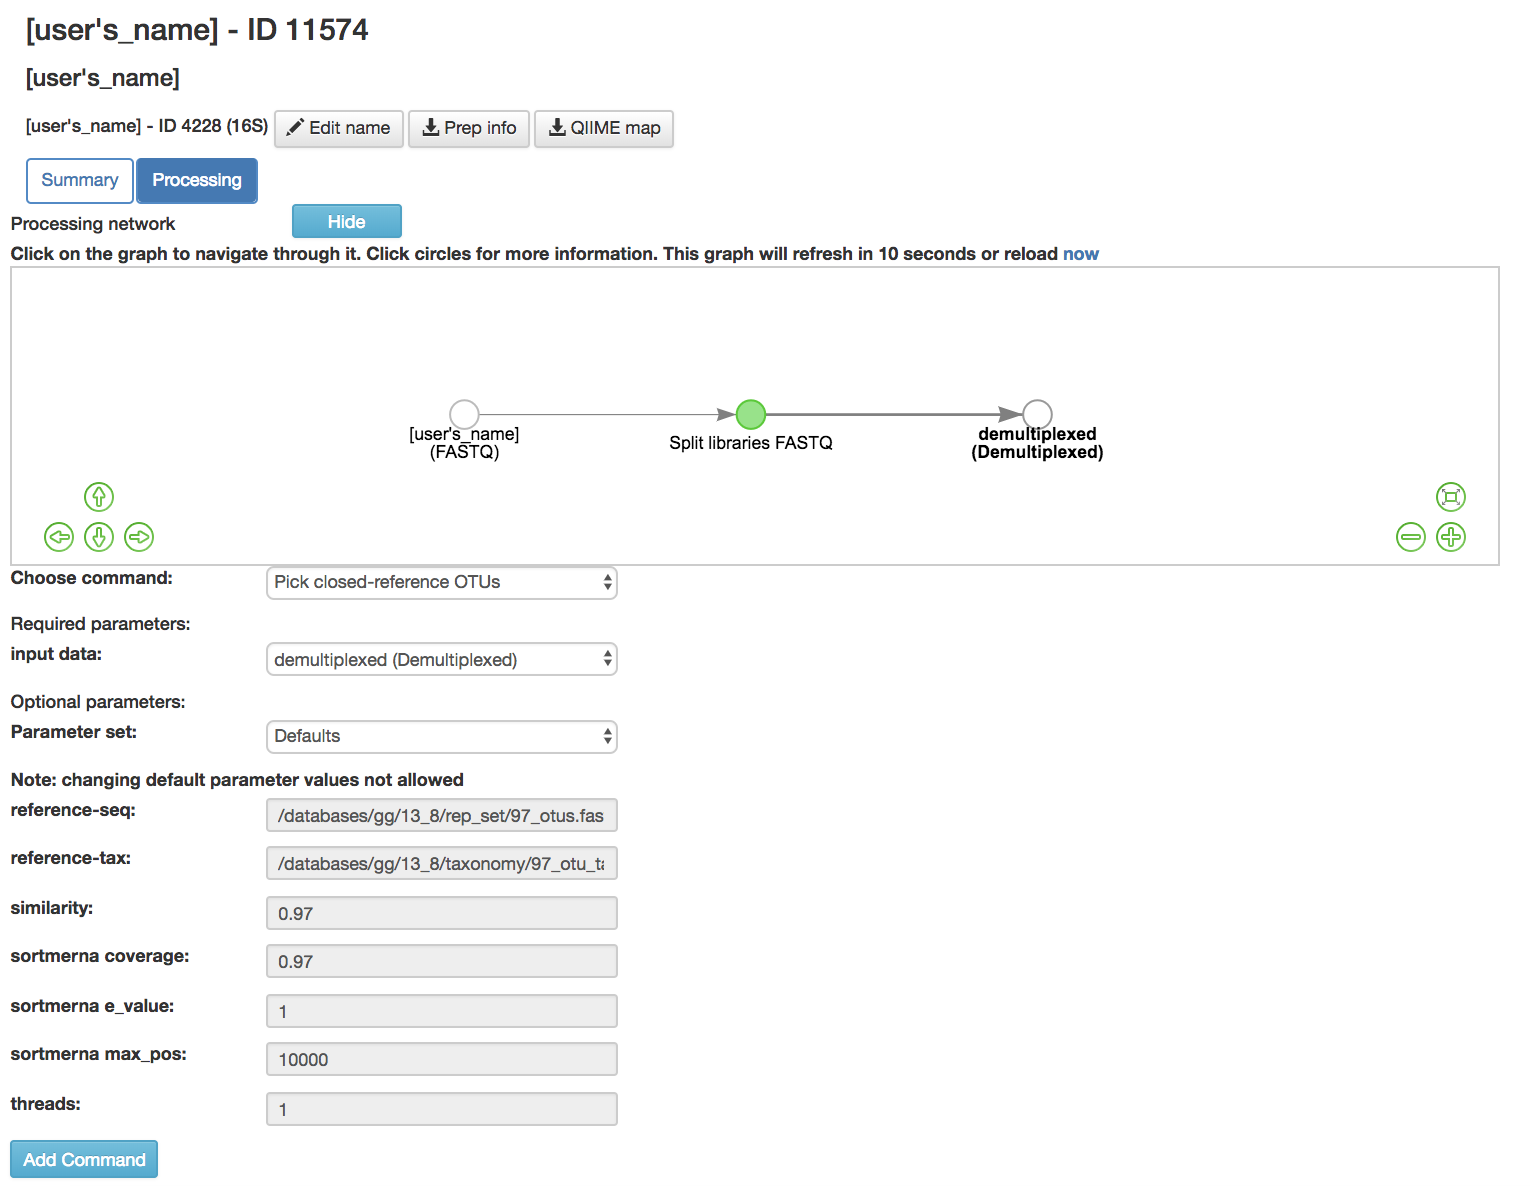Click the demultiplexed (Demultiplexed) artifact circle
The image size is (1530, 1186).
[1036, 414]
